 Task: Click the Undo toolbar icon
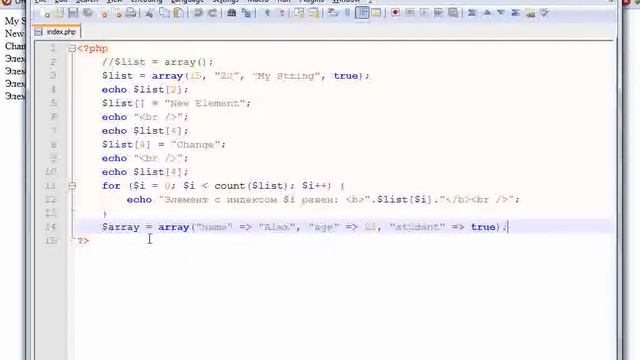(x=198, y=13)
